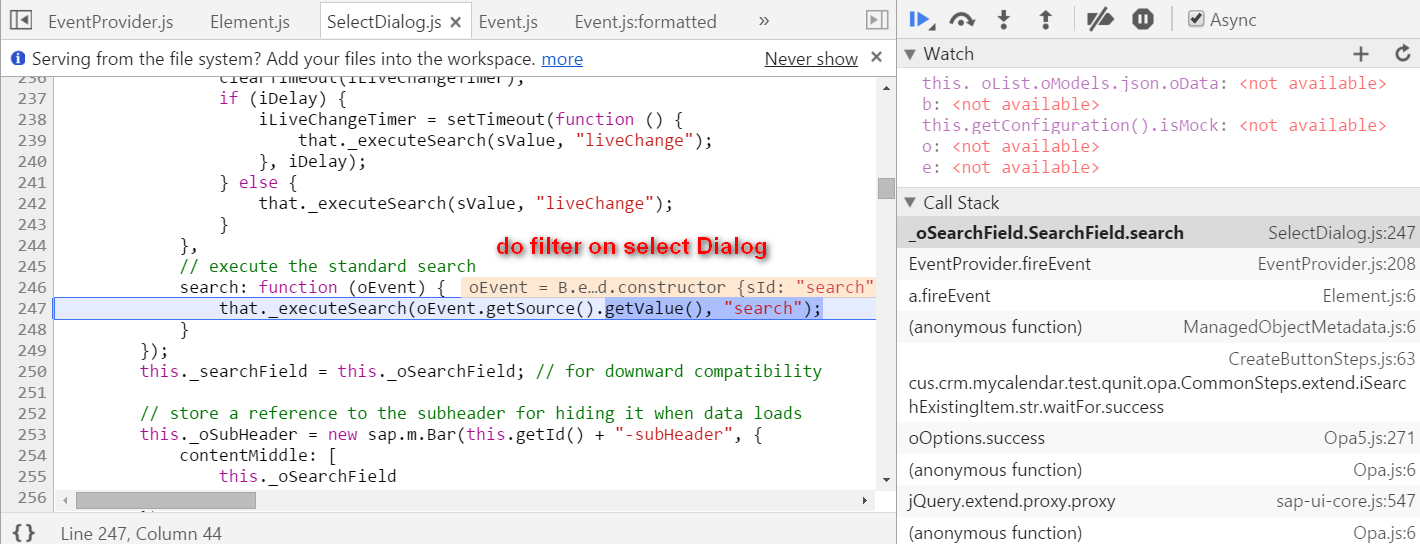This screenshot has height=544, width=1420.
Task: Select watch expression 'b: <not available>'
Action: [x=1010, y=104]
